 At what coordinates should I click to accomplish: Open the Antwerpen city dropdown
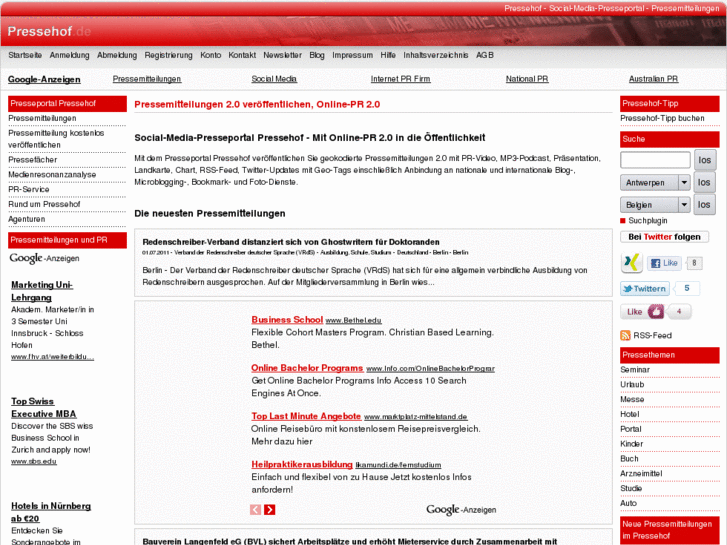point(655,183)
